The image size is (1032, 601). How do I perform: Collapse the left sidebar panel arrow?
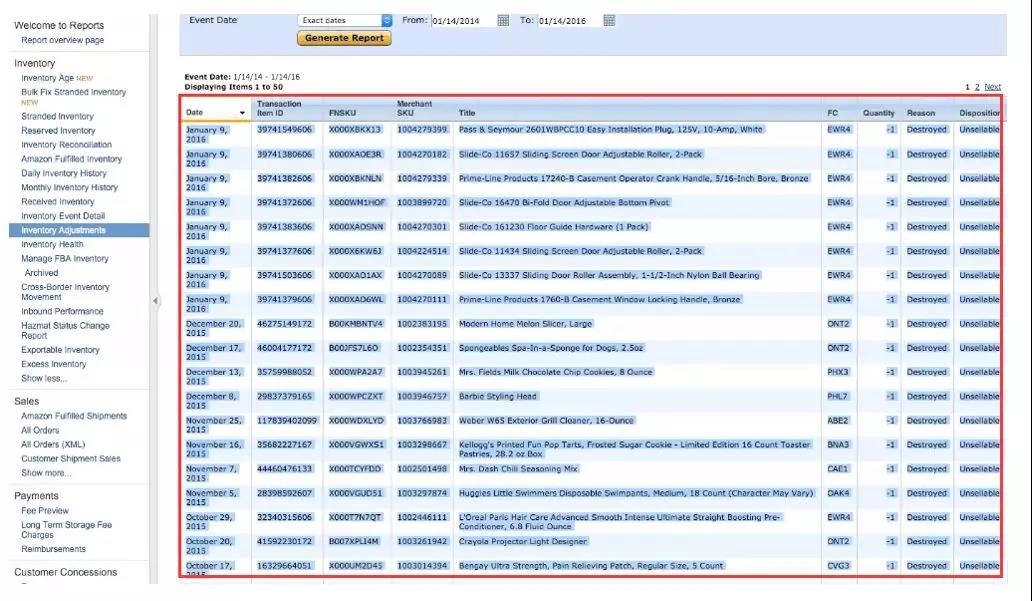click(x=155, y=301)
